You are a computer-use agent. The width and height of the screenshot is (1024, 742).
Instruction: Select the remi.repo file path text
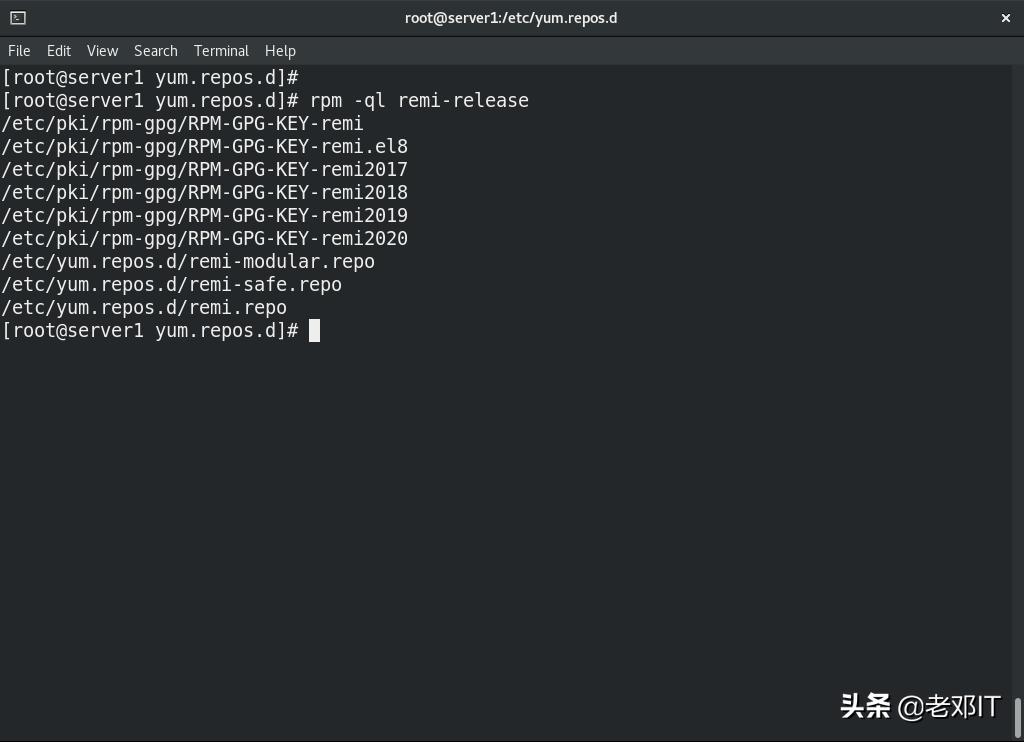pyautogui.click(x=143, y=307)
